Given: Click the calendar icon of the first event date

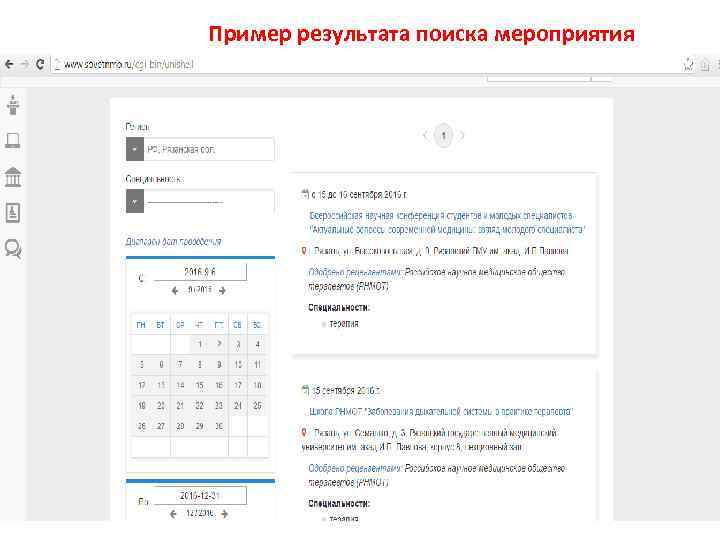Looking at the screenshot, I should click(305, 194).
